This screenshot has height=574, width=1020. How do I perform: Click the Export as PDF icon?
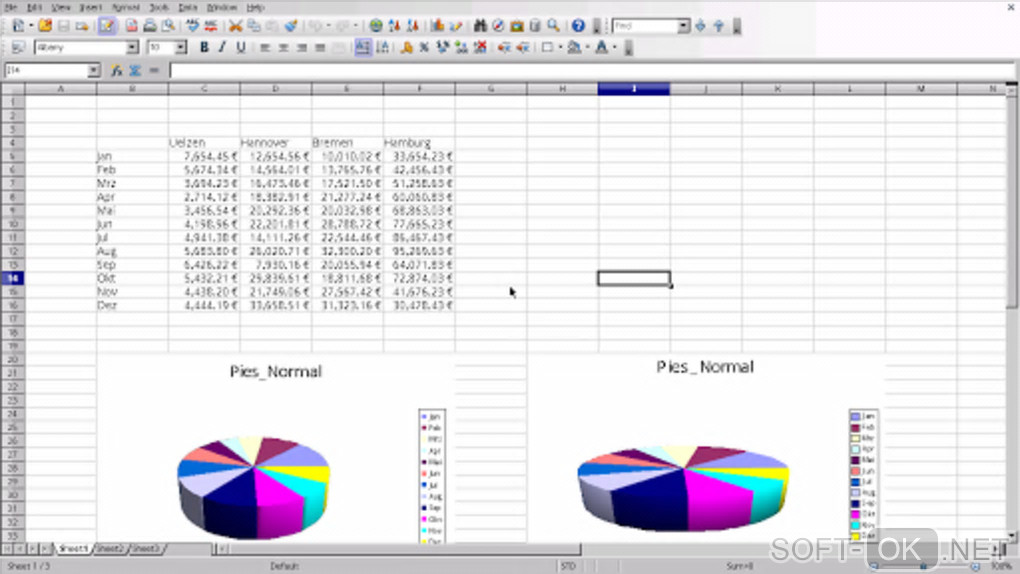131,26
